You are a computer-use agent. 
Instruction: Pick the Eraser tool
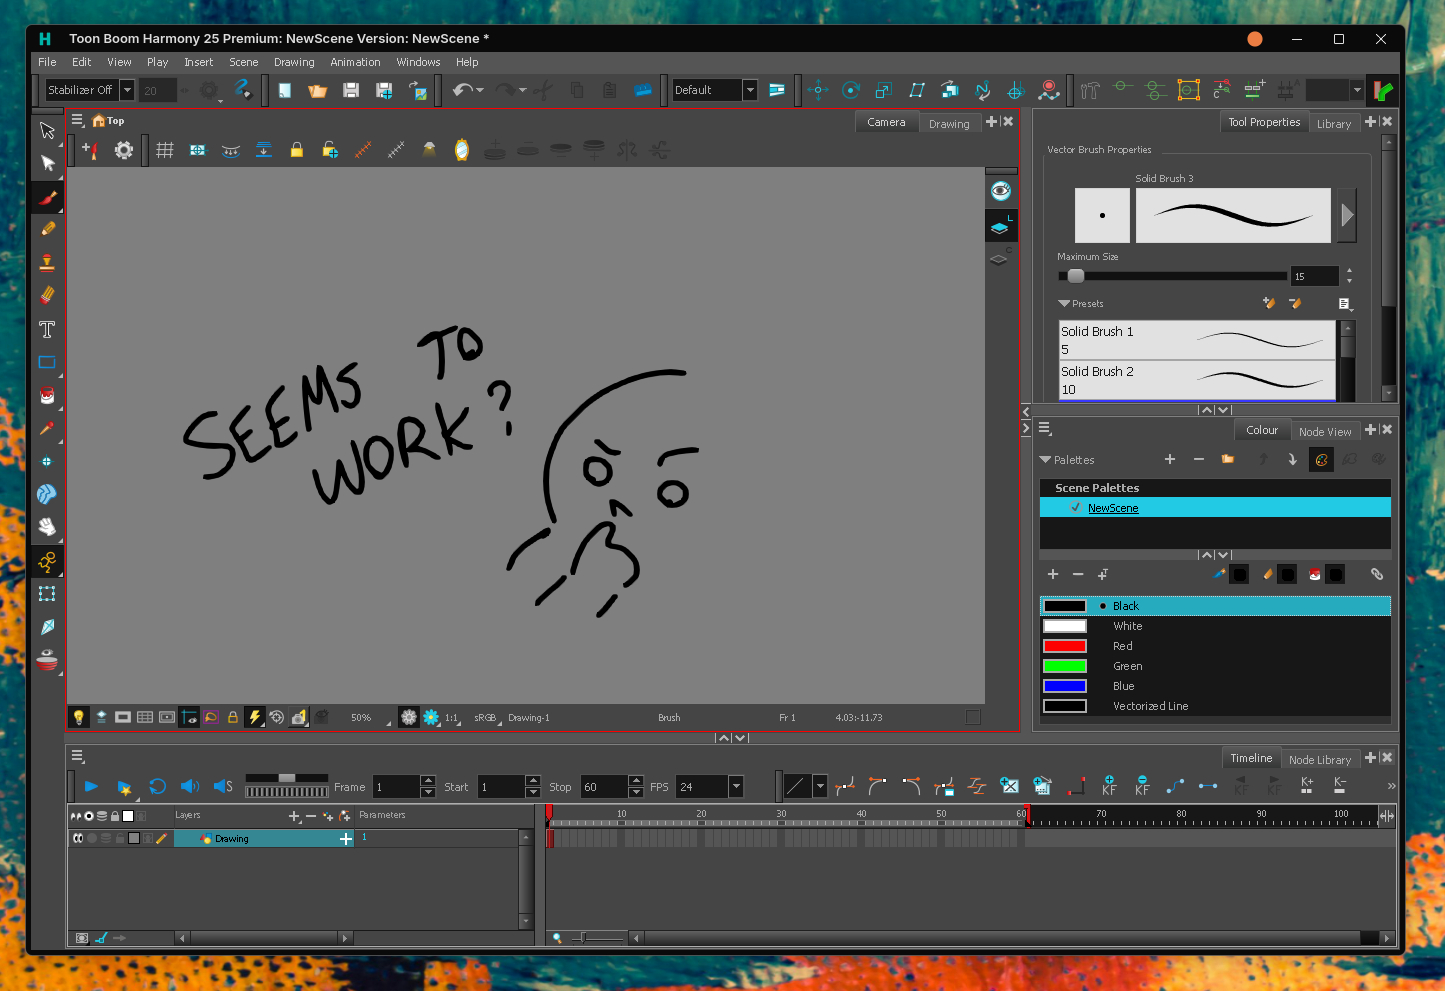pyautogui.click(x=47, y=296)
